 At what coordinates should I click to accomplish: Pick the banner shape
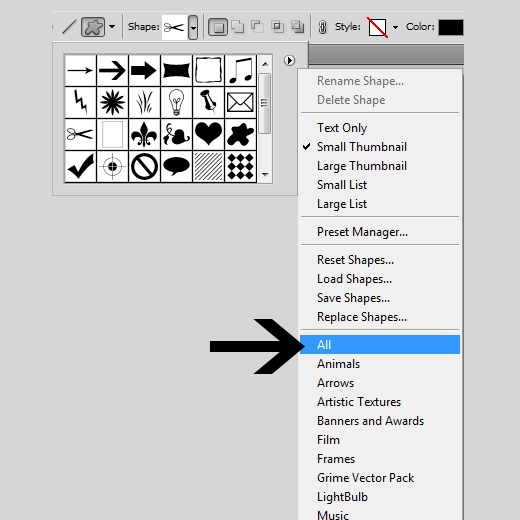pyautogui.click(x=176, y=70)
